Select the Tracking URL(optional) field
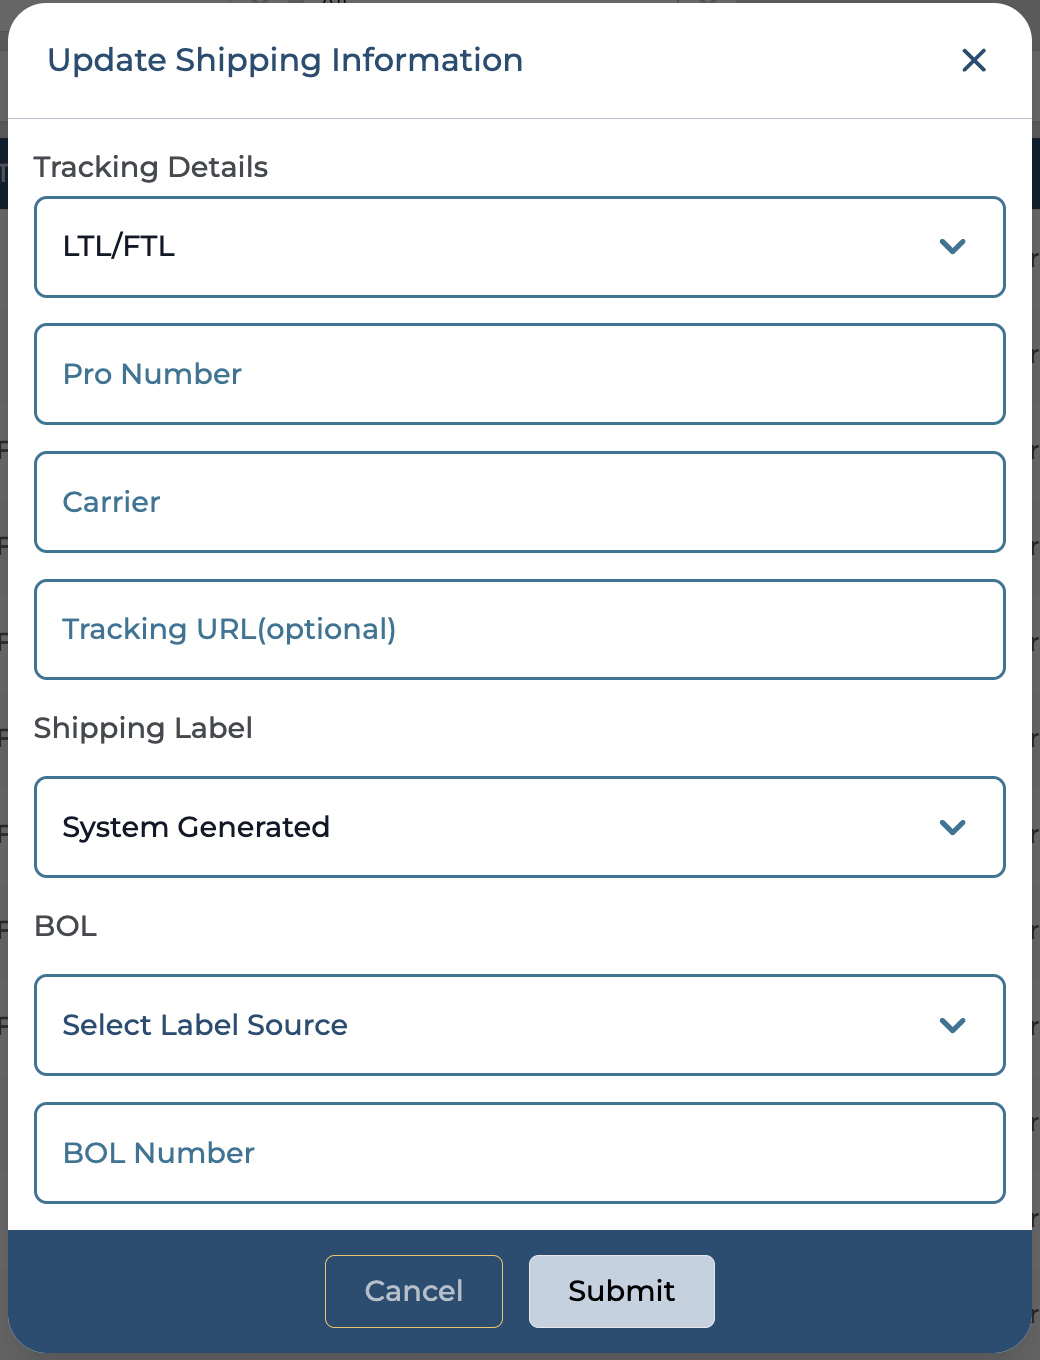Viewport: 1040px width, 1360px height. pyautogui.click(x=519, y=630)
